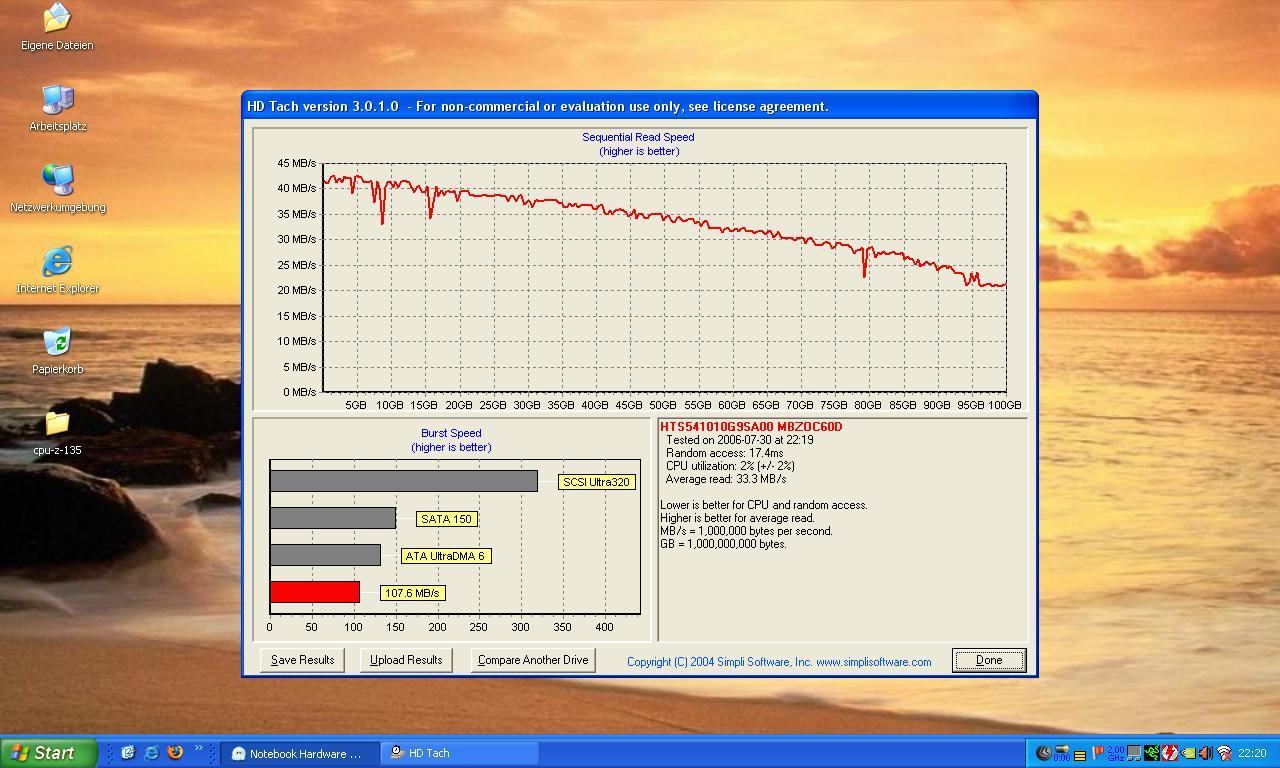Click the HD Tach window title bar

pos(639,106)
